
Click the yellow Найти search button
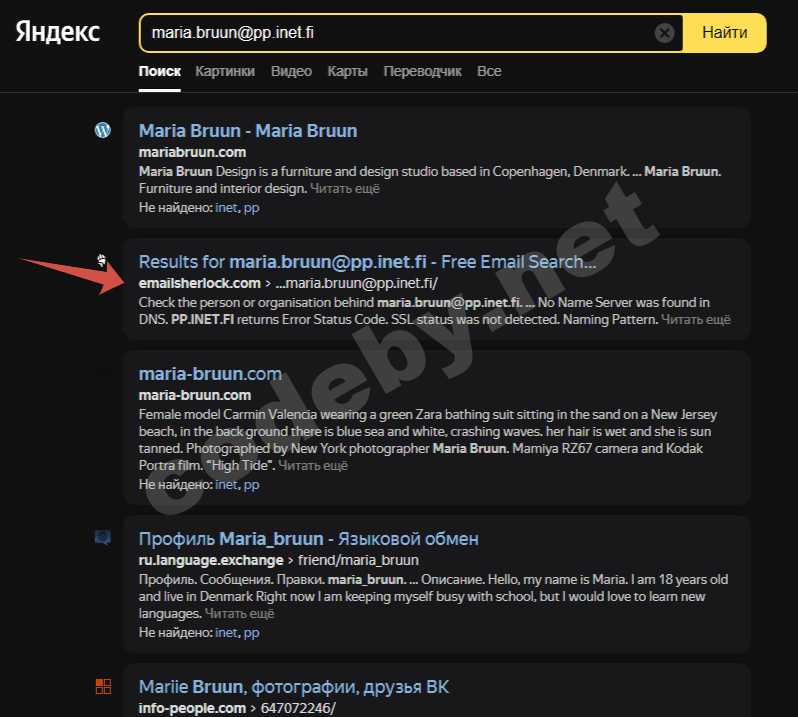(724, 33)
